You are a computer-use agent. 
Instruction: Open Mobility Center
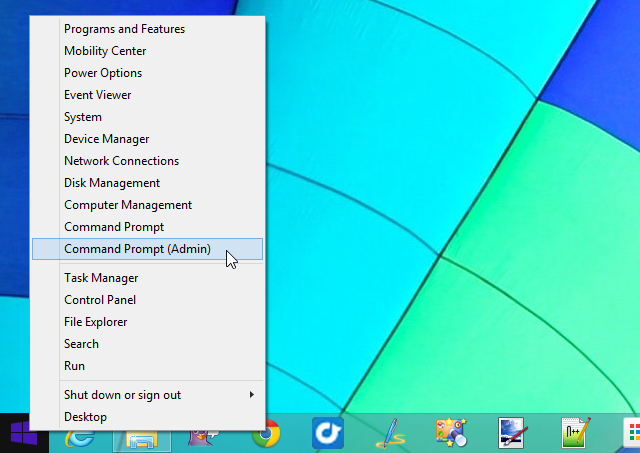[x=147, y=51]
